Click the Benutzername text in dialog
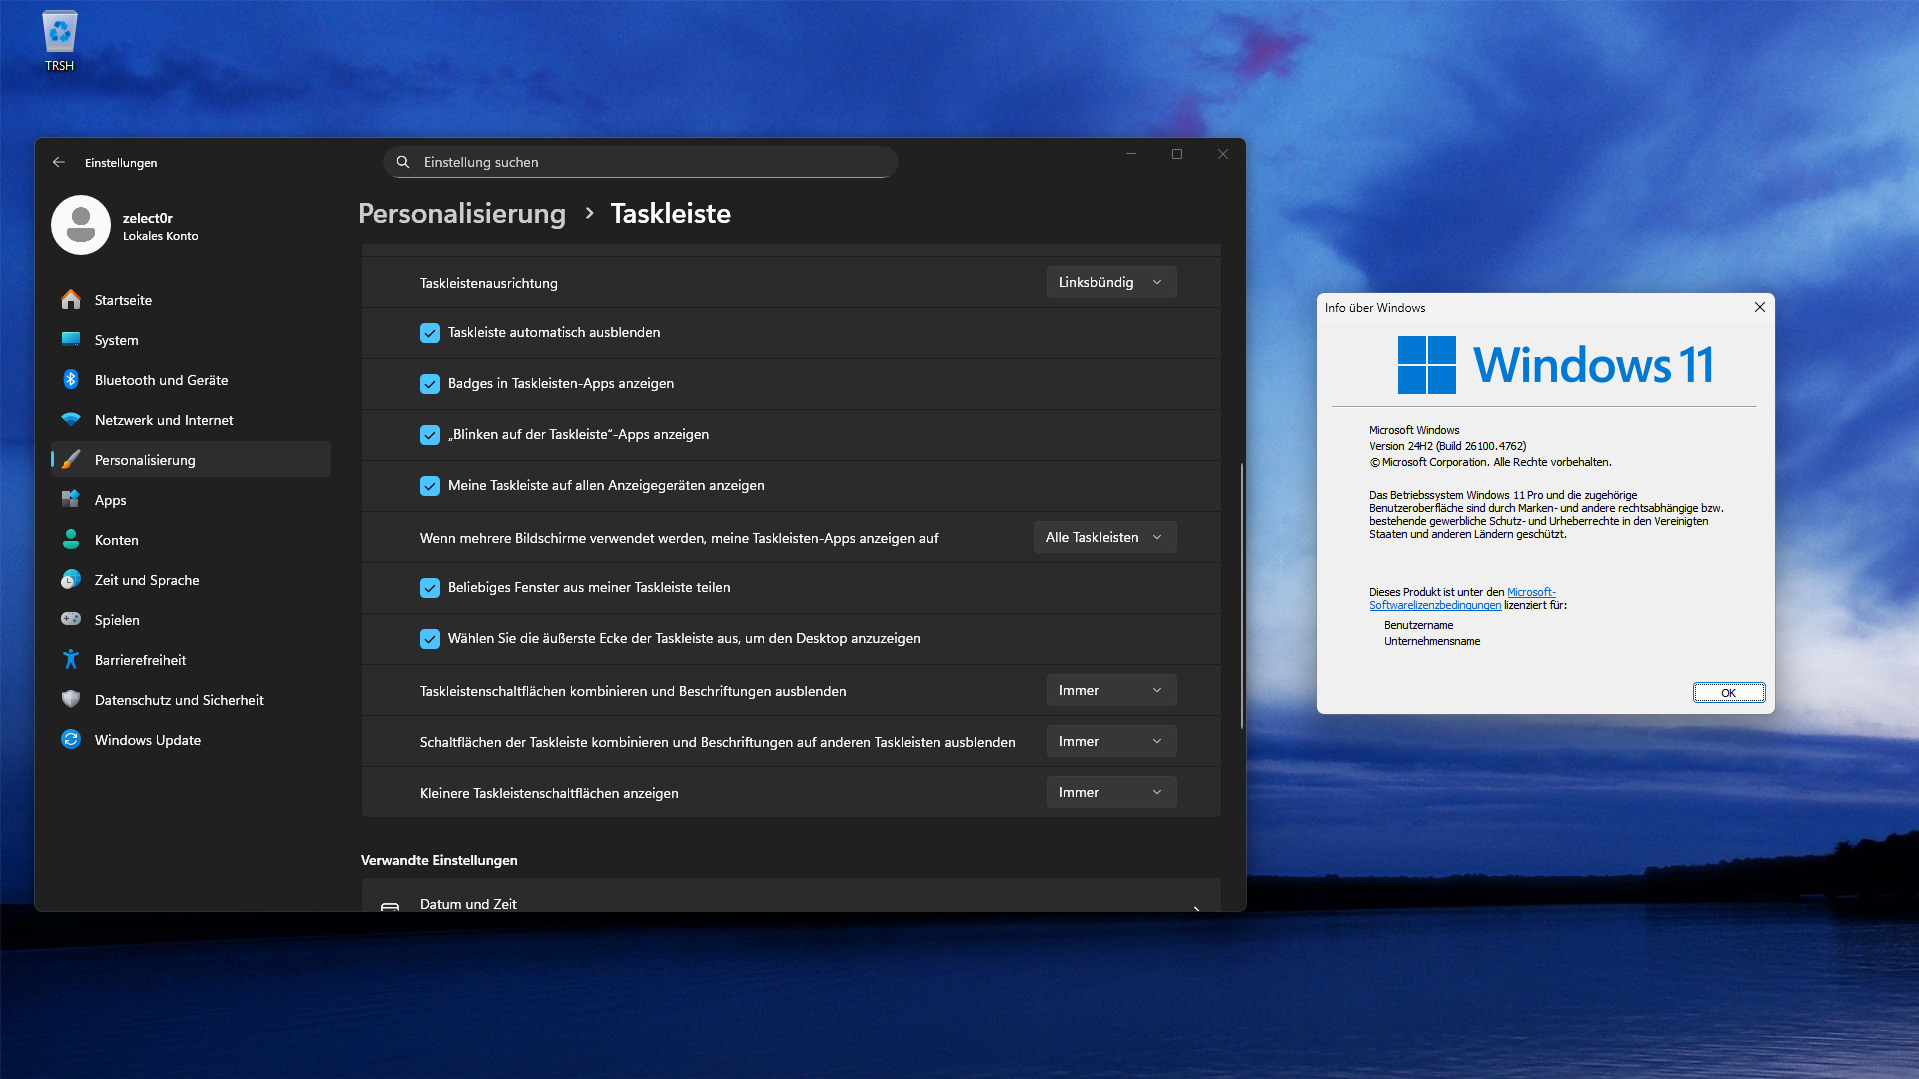Screen dimensions: 1919x1079 [x=1418, y=626]
